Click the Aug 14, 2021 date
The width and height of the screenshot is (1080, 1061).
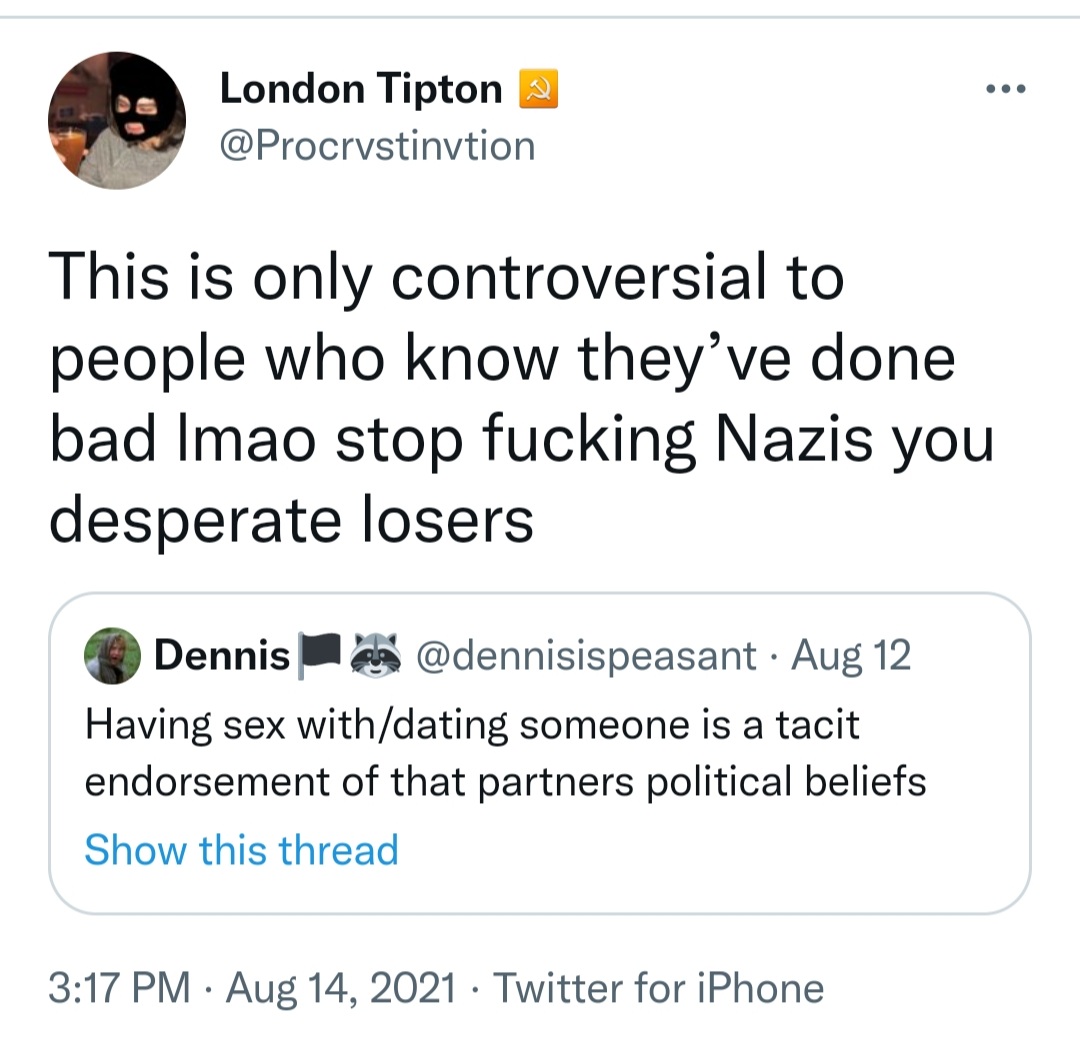[x=341, y=988]
